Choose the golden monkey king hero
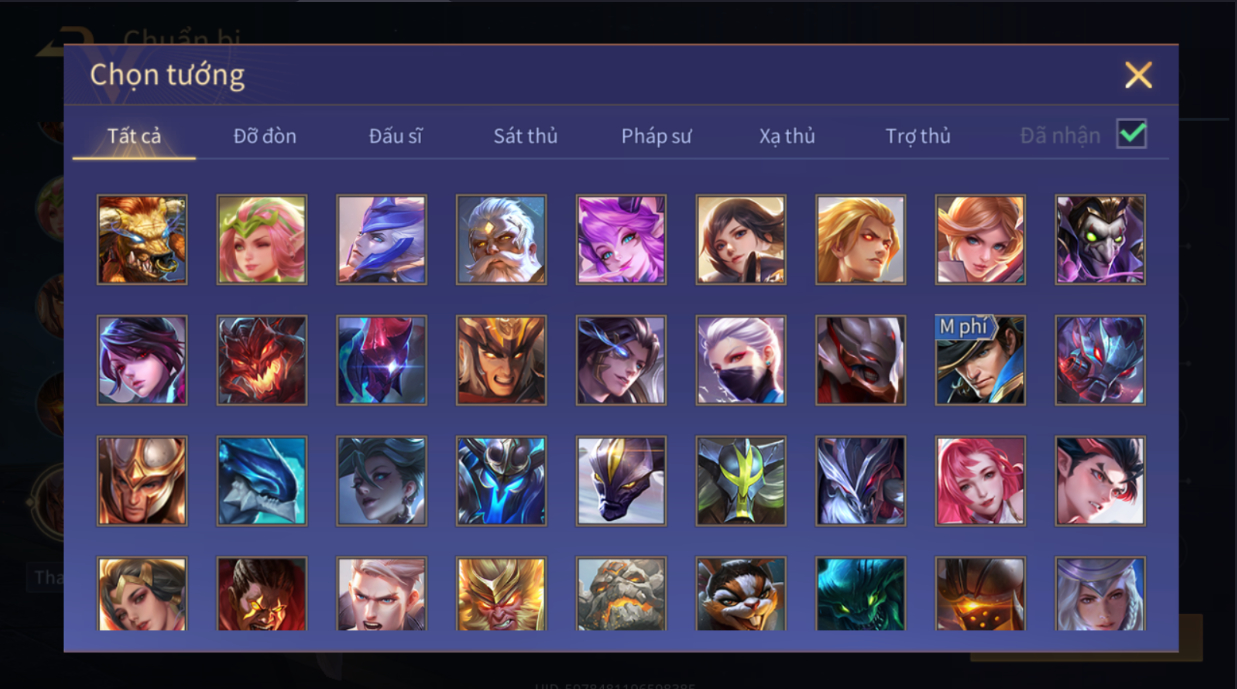Image resolution: width=1237 pixels, height=689 pixels. coord(501,594)
